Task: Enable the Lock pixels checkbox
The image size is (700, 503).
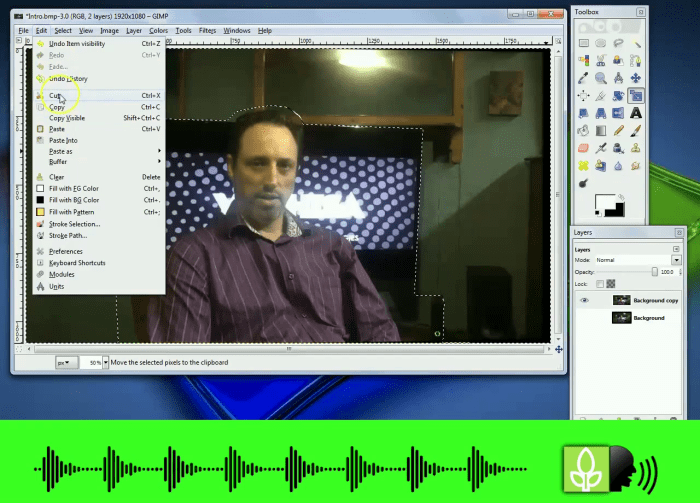Action: [599, 284]
